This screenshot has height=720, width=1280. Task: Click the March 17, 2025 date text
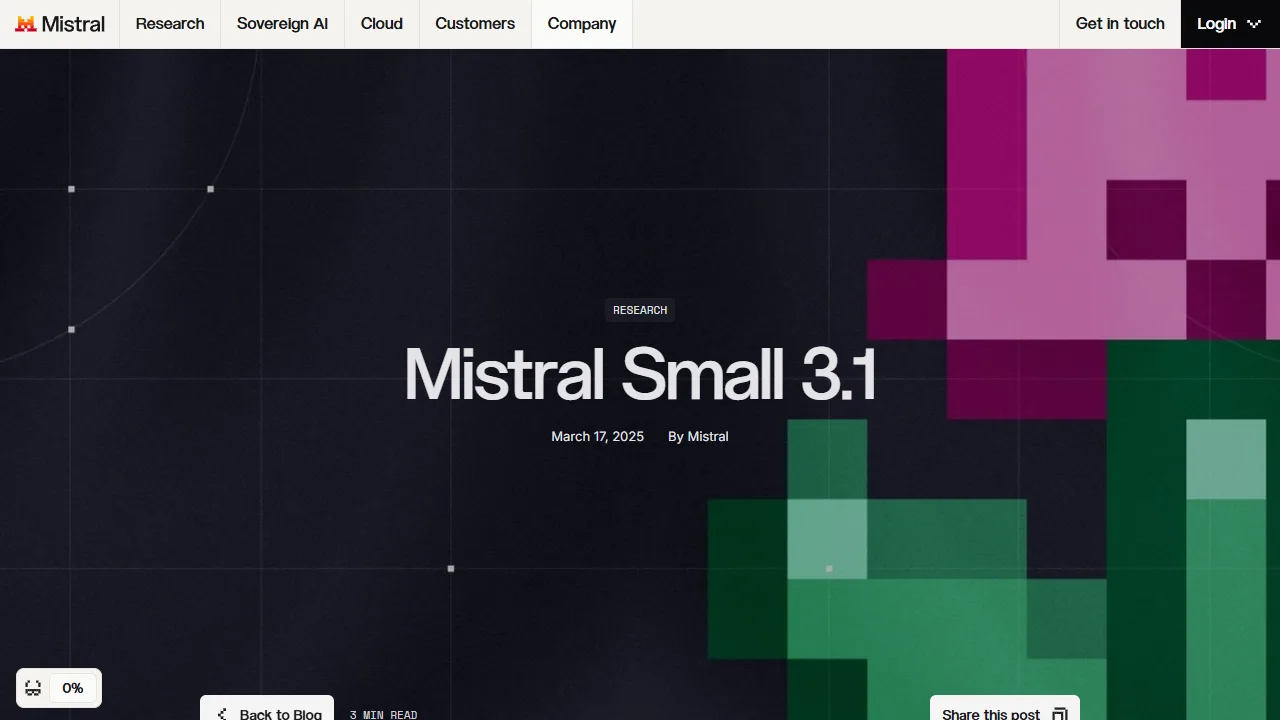point(598,437)
